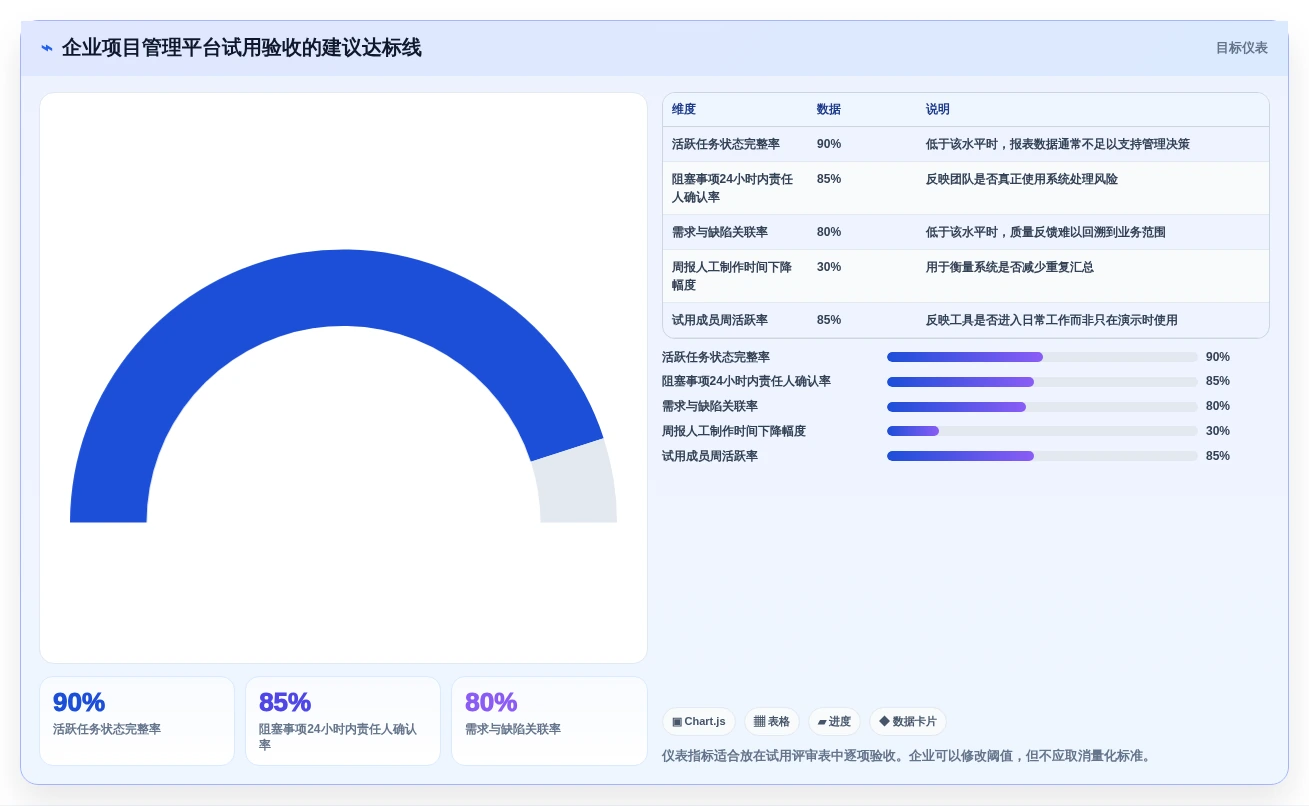Click 30% label beside the progress bar
1309x806 pixels.
1218,431
